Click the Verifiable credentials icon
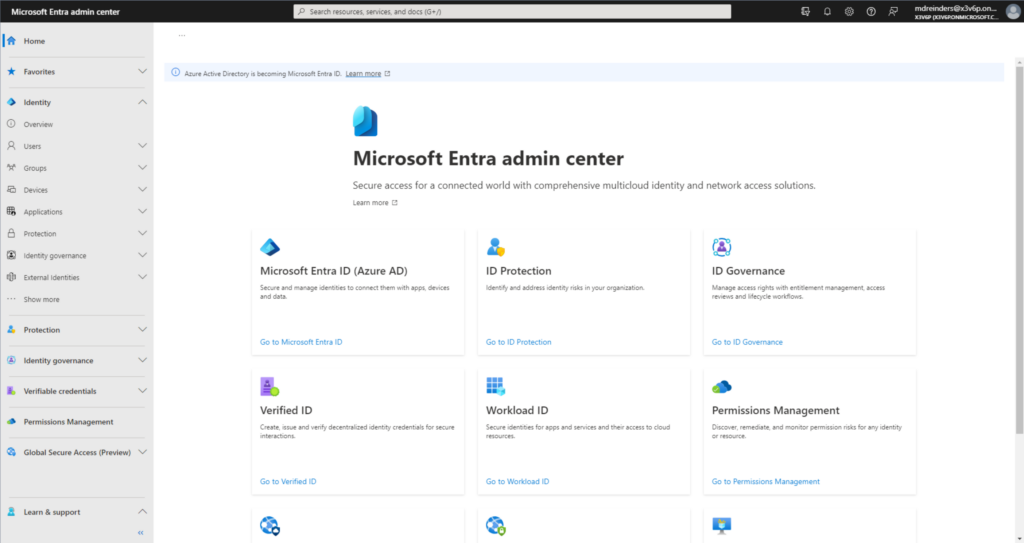Viewport: 1024px width, 543px height. [x=11, y=391]
